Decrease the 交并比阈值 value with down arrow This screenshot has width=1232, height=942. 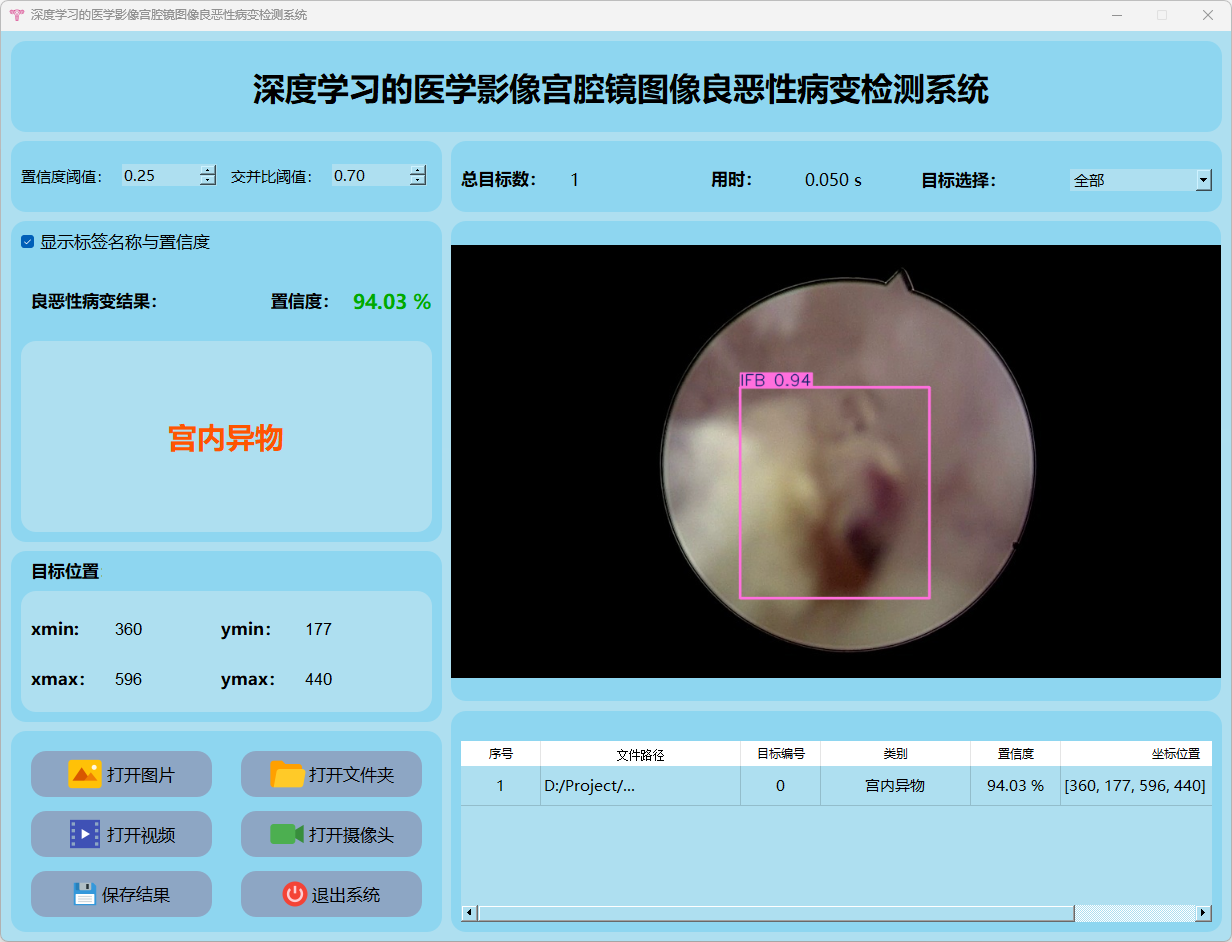tap(417, 181)
